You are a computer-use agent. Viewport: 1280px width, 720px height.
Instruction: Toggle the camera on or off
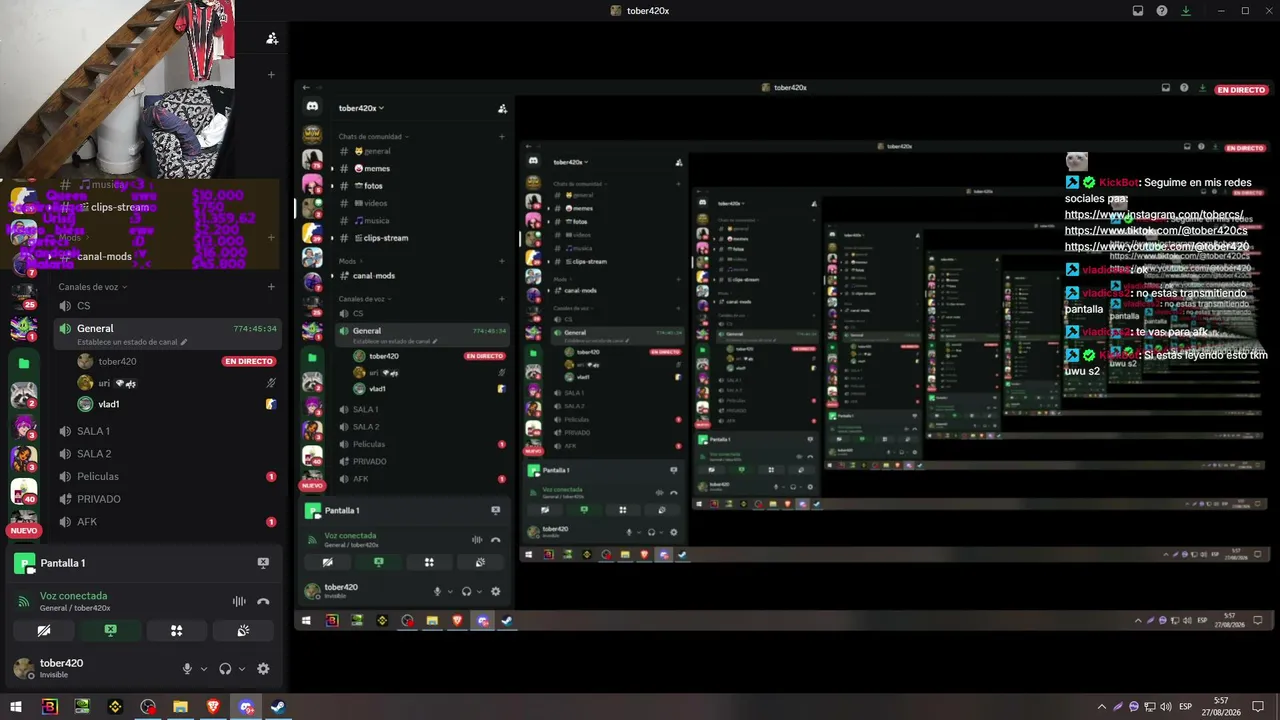[43, 631]
